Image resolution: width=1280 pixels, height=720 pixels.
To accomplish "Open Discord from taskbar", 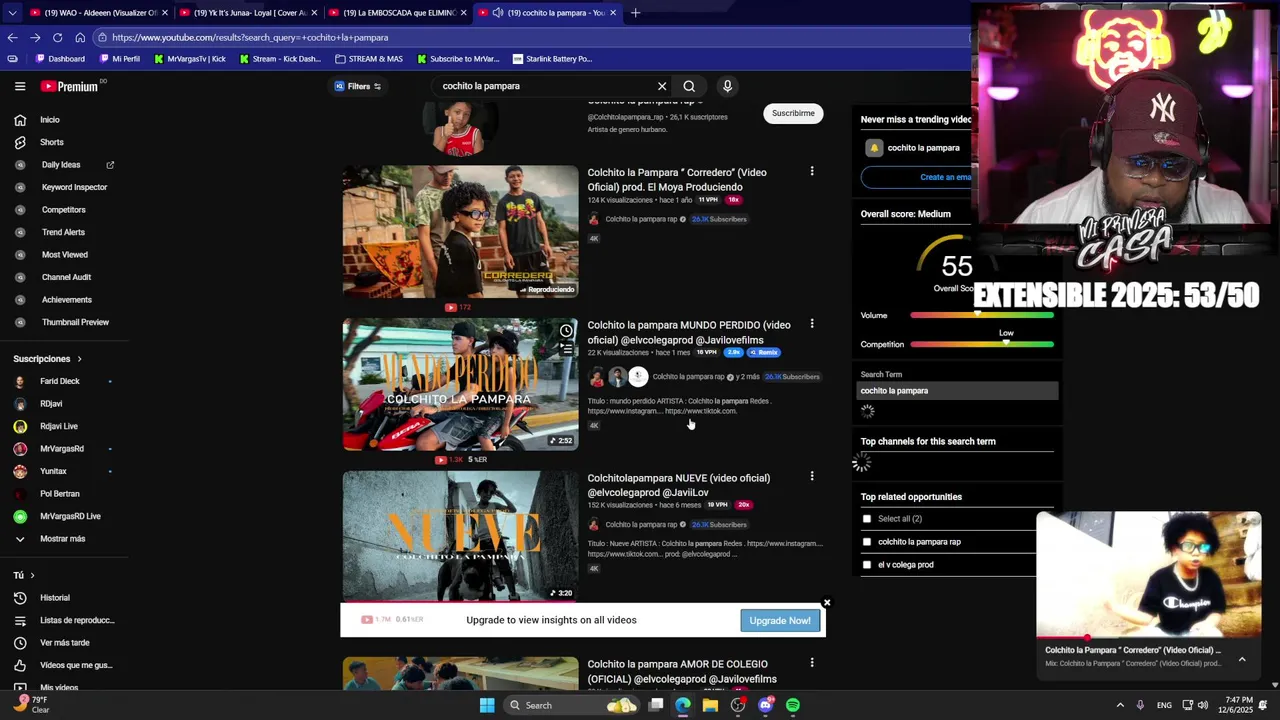I will (x=765, y=705).
